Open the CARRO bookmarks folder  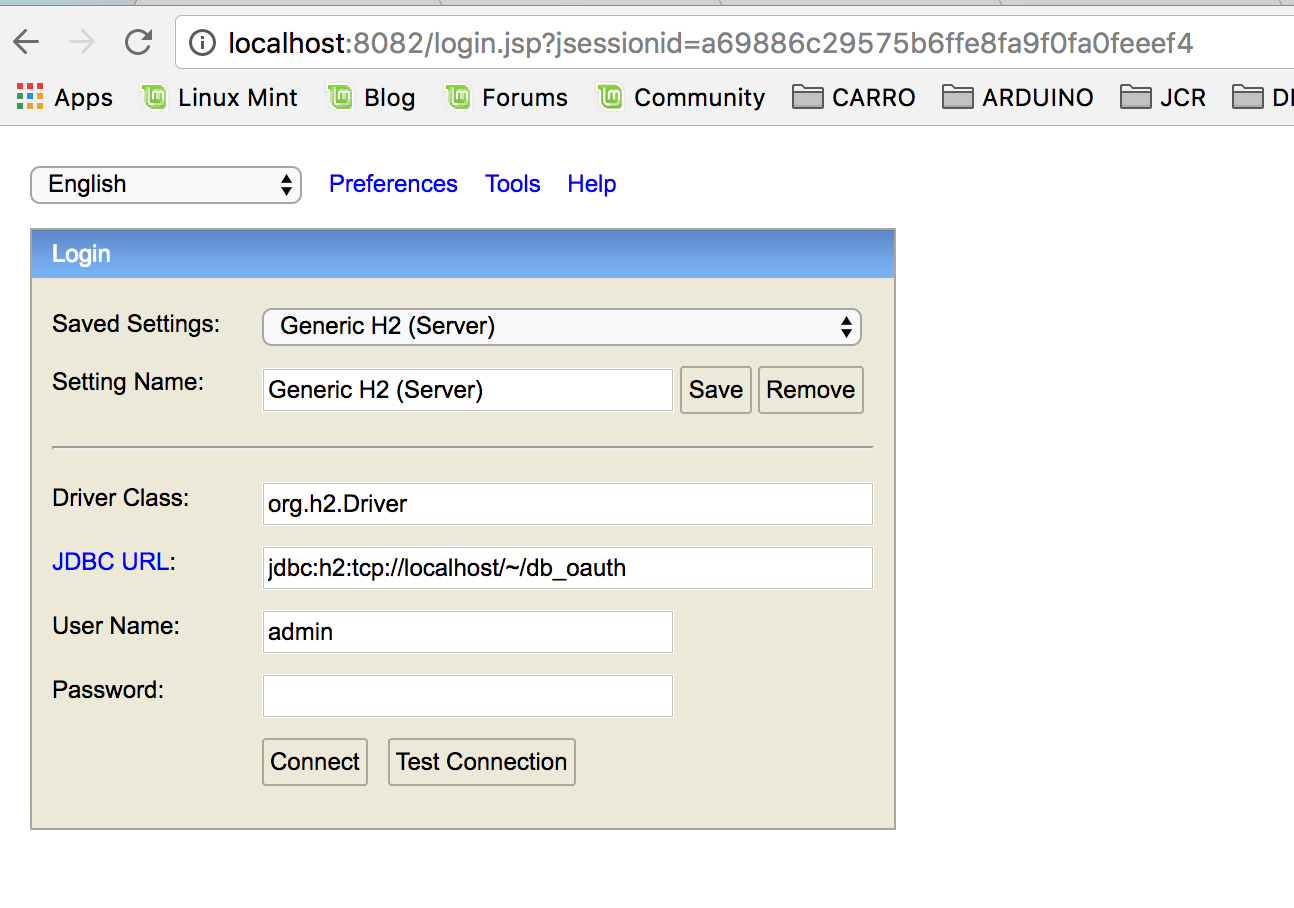[x=854, y=97]
